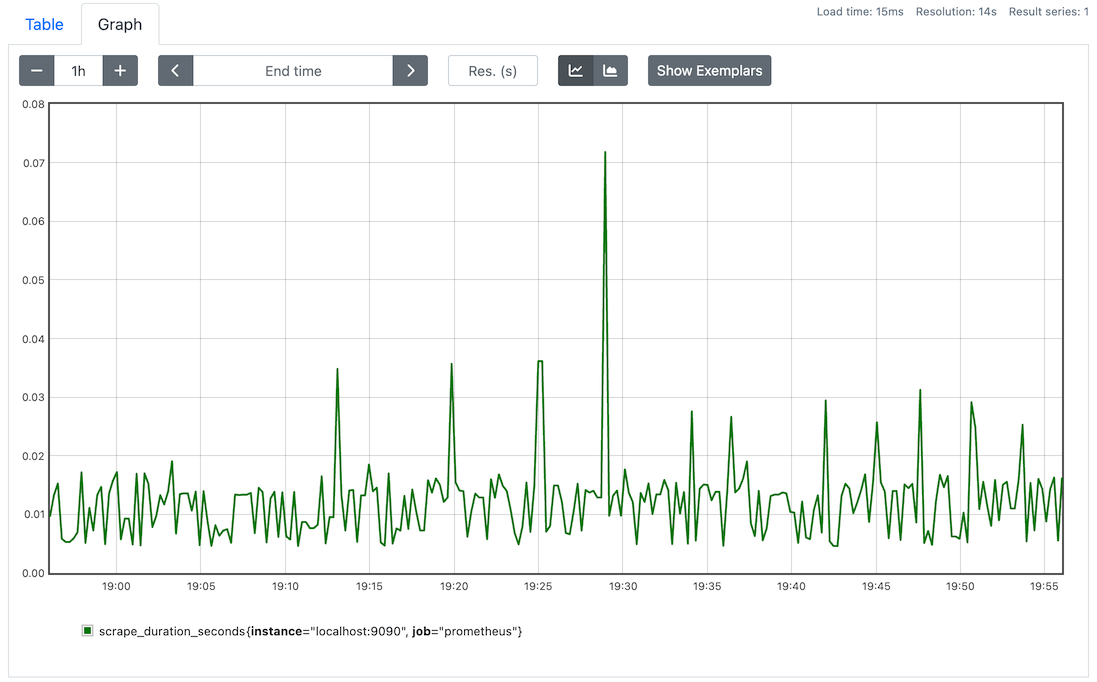Select the scrape_duration_seconds legend label

pyautogui.click(x=310, y=631)
